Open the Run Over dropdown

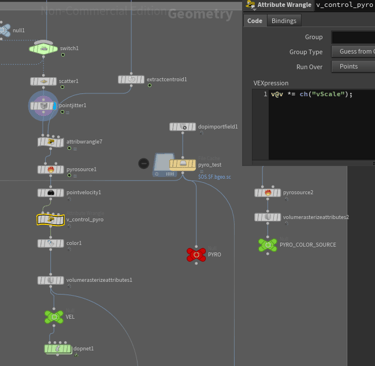[x=353, y=67]
